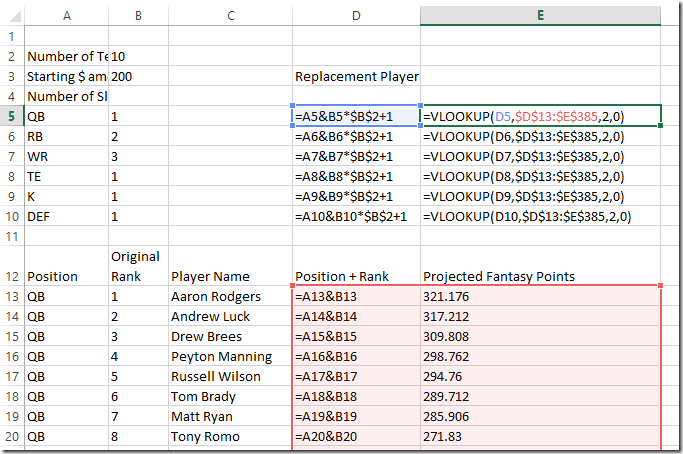Click the 'Original Rank' header cell
This screenshot has height=454, width=683.
[x=139, y=266]
